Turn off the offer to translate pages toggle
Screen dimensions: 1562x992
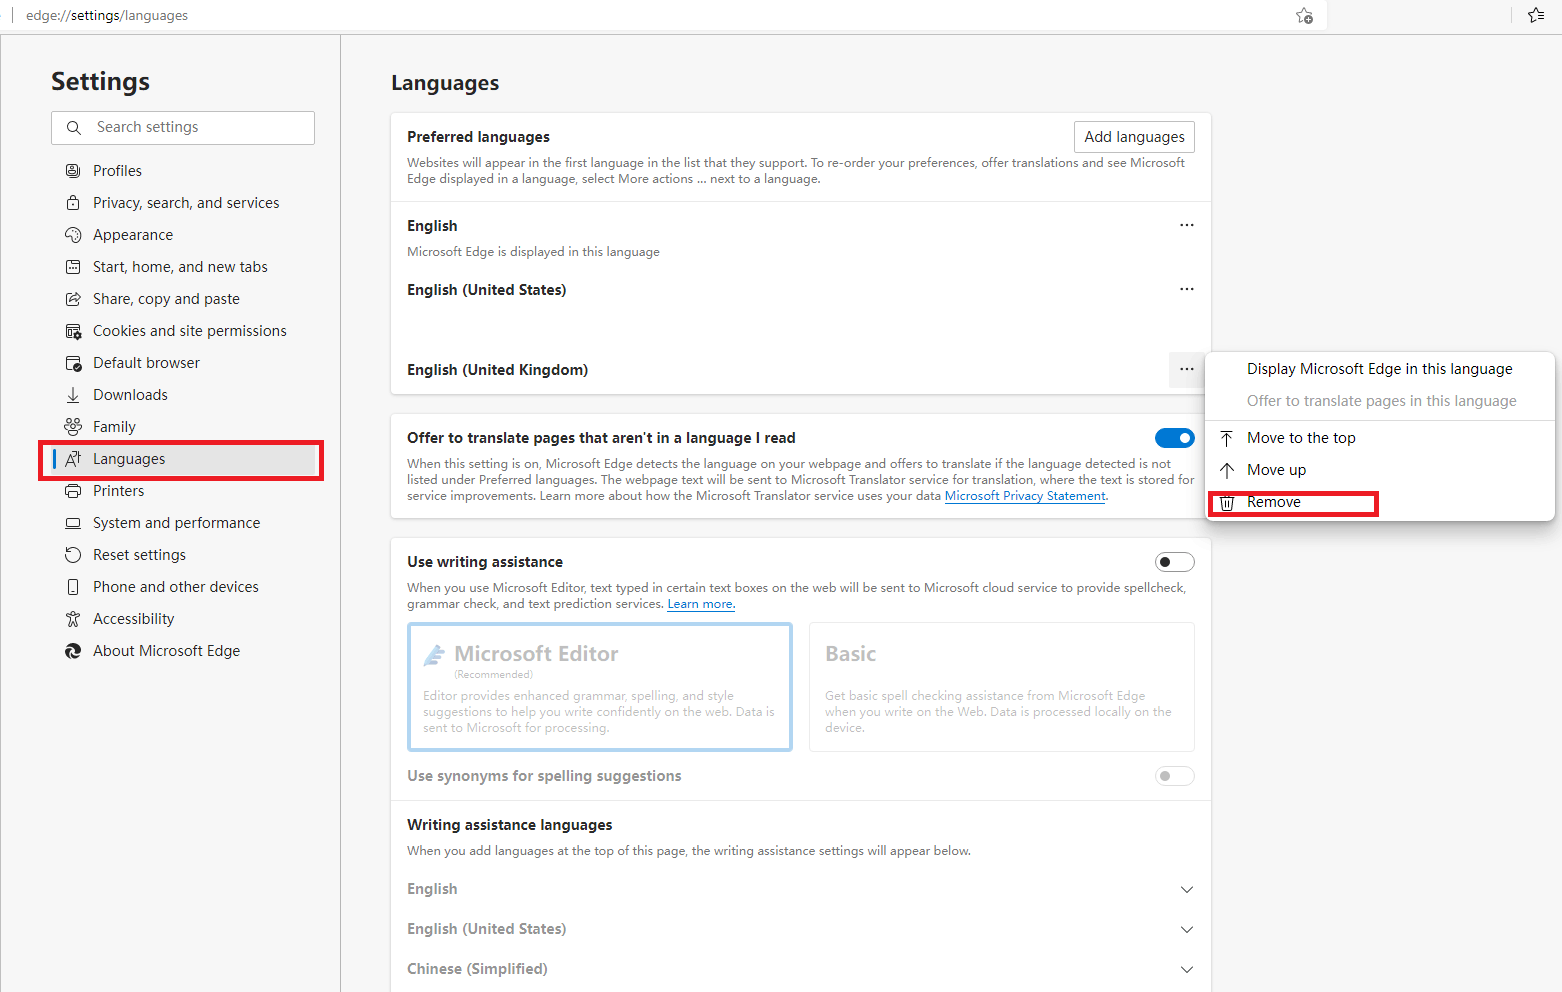[x=1175, y=438]
